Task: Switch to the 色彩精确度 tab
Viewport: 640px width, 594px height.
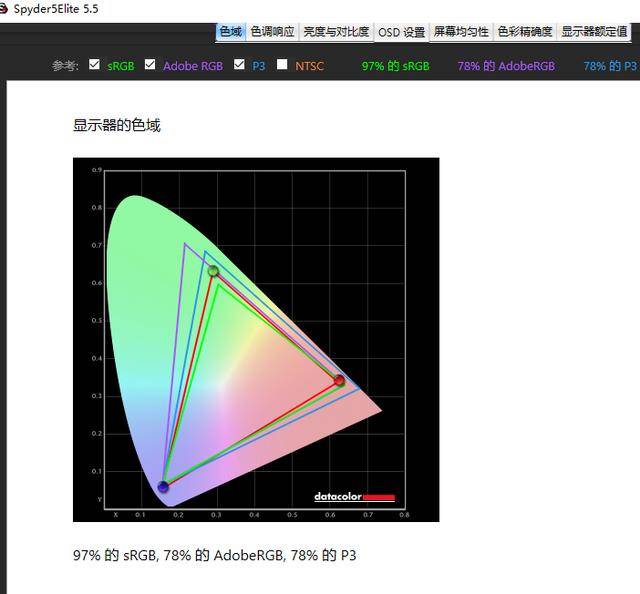Action: (525, 32)
